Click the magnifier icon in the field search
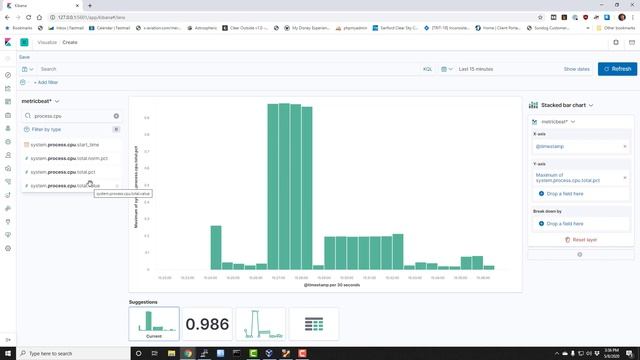The width and height of the screenshot is (640, 360). (28, 116)
